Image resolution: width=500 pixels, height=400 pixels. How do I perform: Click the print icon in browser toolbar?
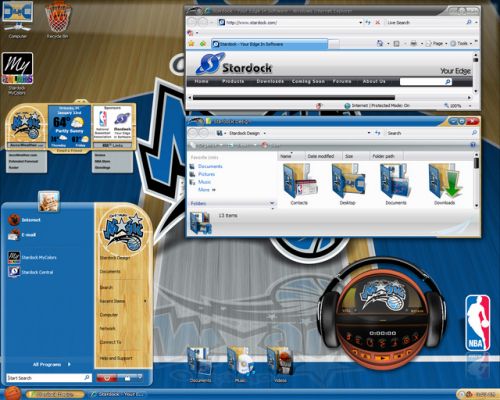click(x=414, y=43)
